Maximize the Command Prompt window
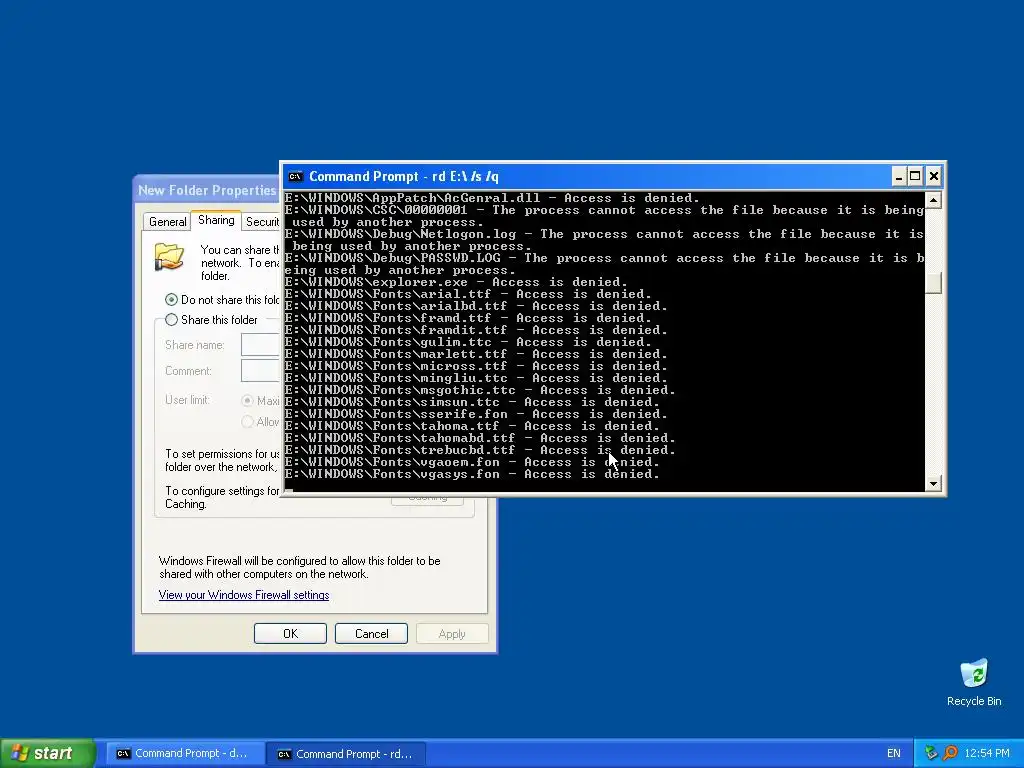This screenshot has height=768, width=1024. click(x=915, y=176)
